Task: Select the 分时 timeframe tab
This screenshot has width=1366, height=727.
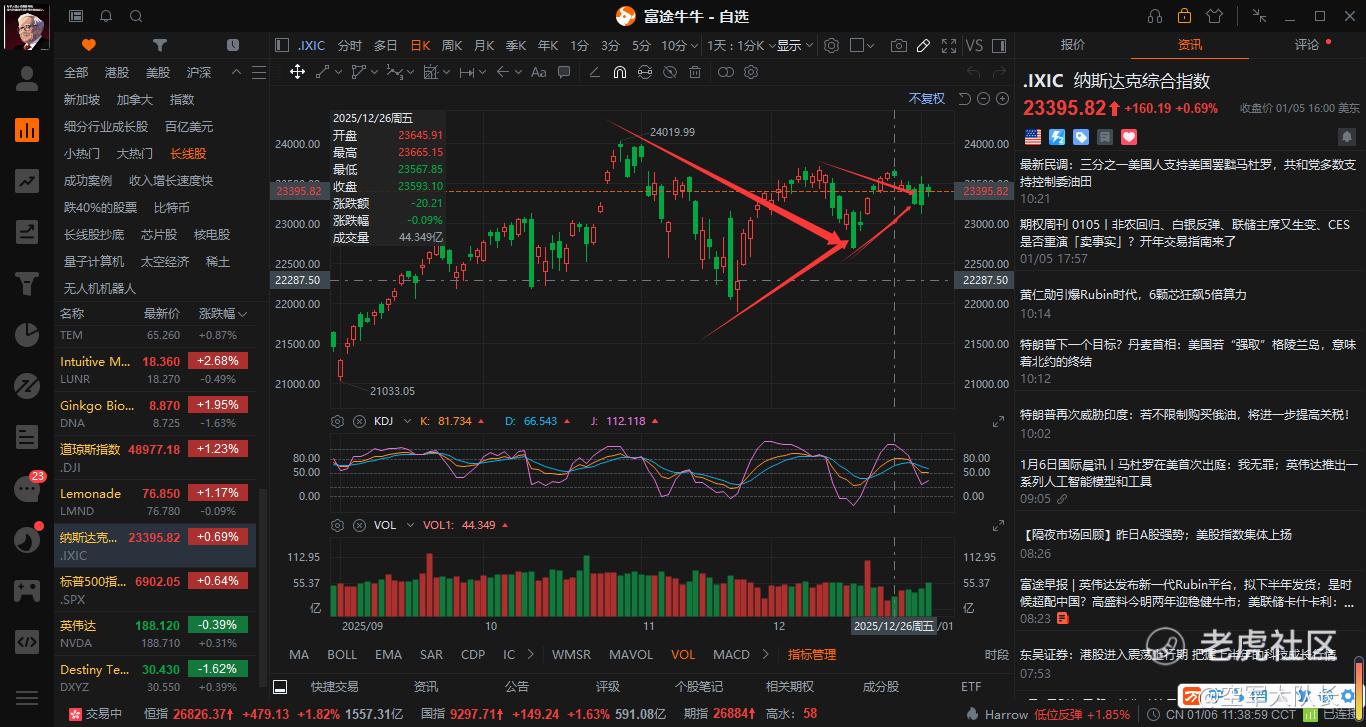Action: 349,45
